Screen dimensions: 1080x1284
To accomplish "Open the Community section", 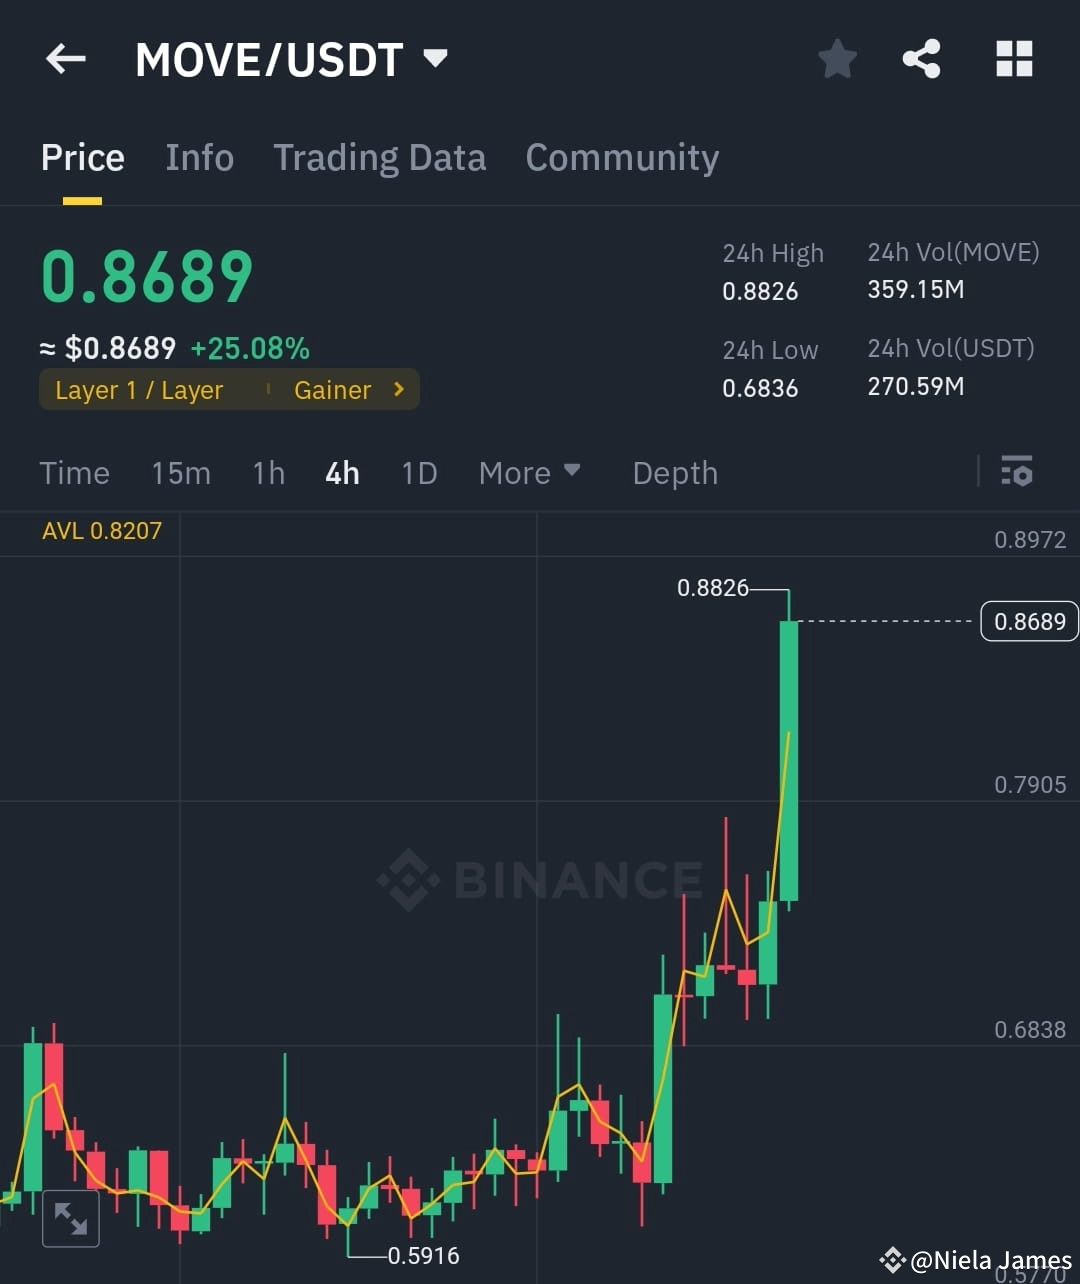I will click(622, 157).
